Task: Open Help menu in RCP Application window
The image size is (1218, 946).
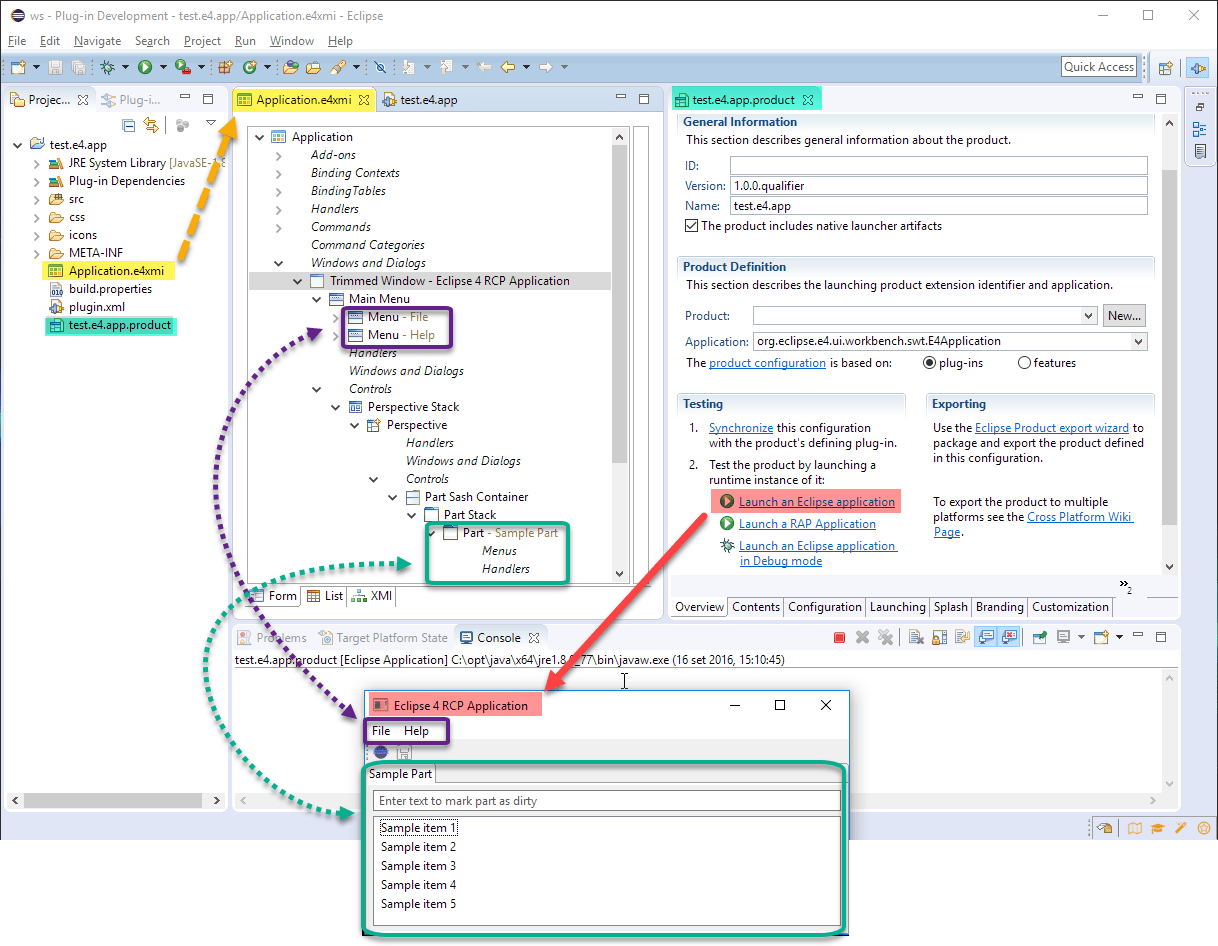Action: [x=416, y=731]
